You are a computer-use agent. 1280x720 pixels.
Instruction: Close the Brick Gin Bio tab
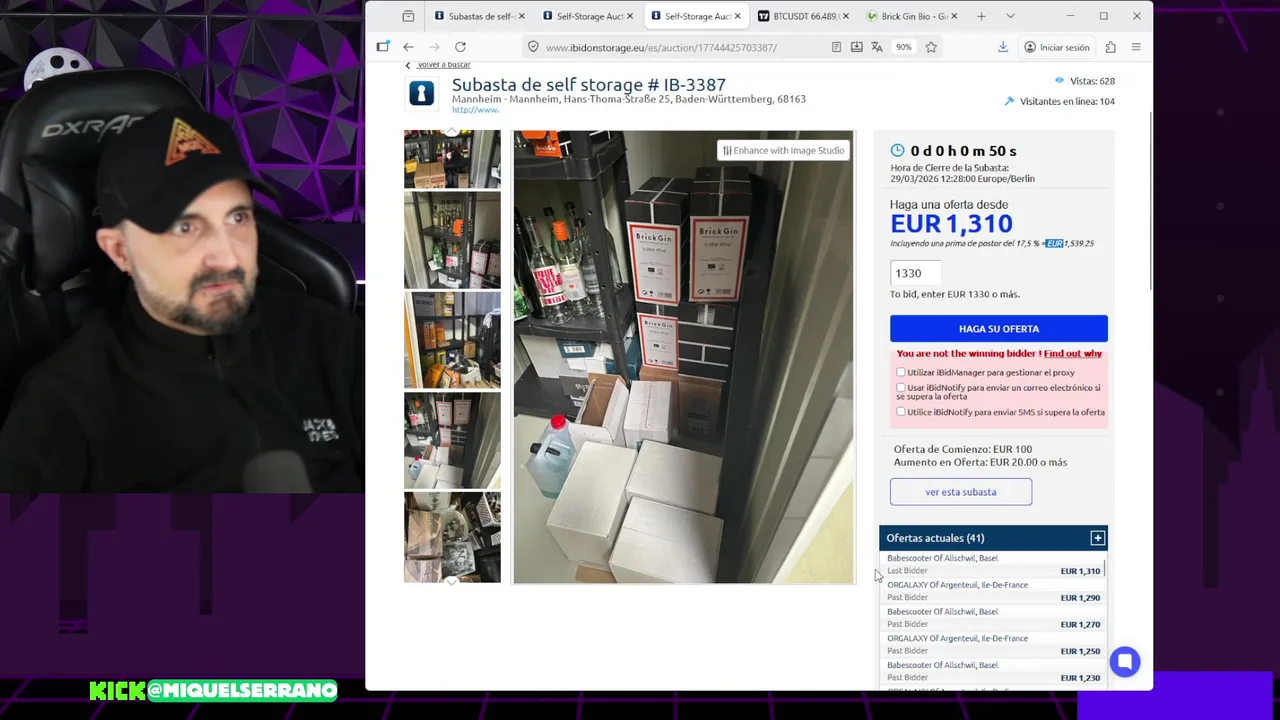[x=953, y=16]
